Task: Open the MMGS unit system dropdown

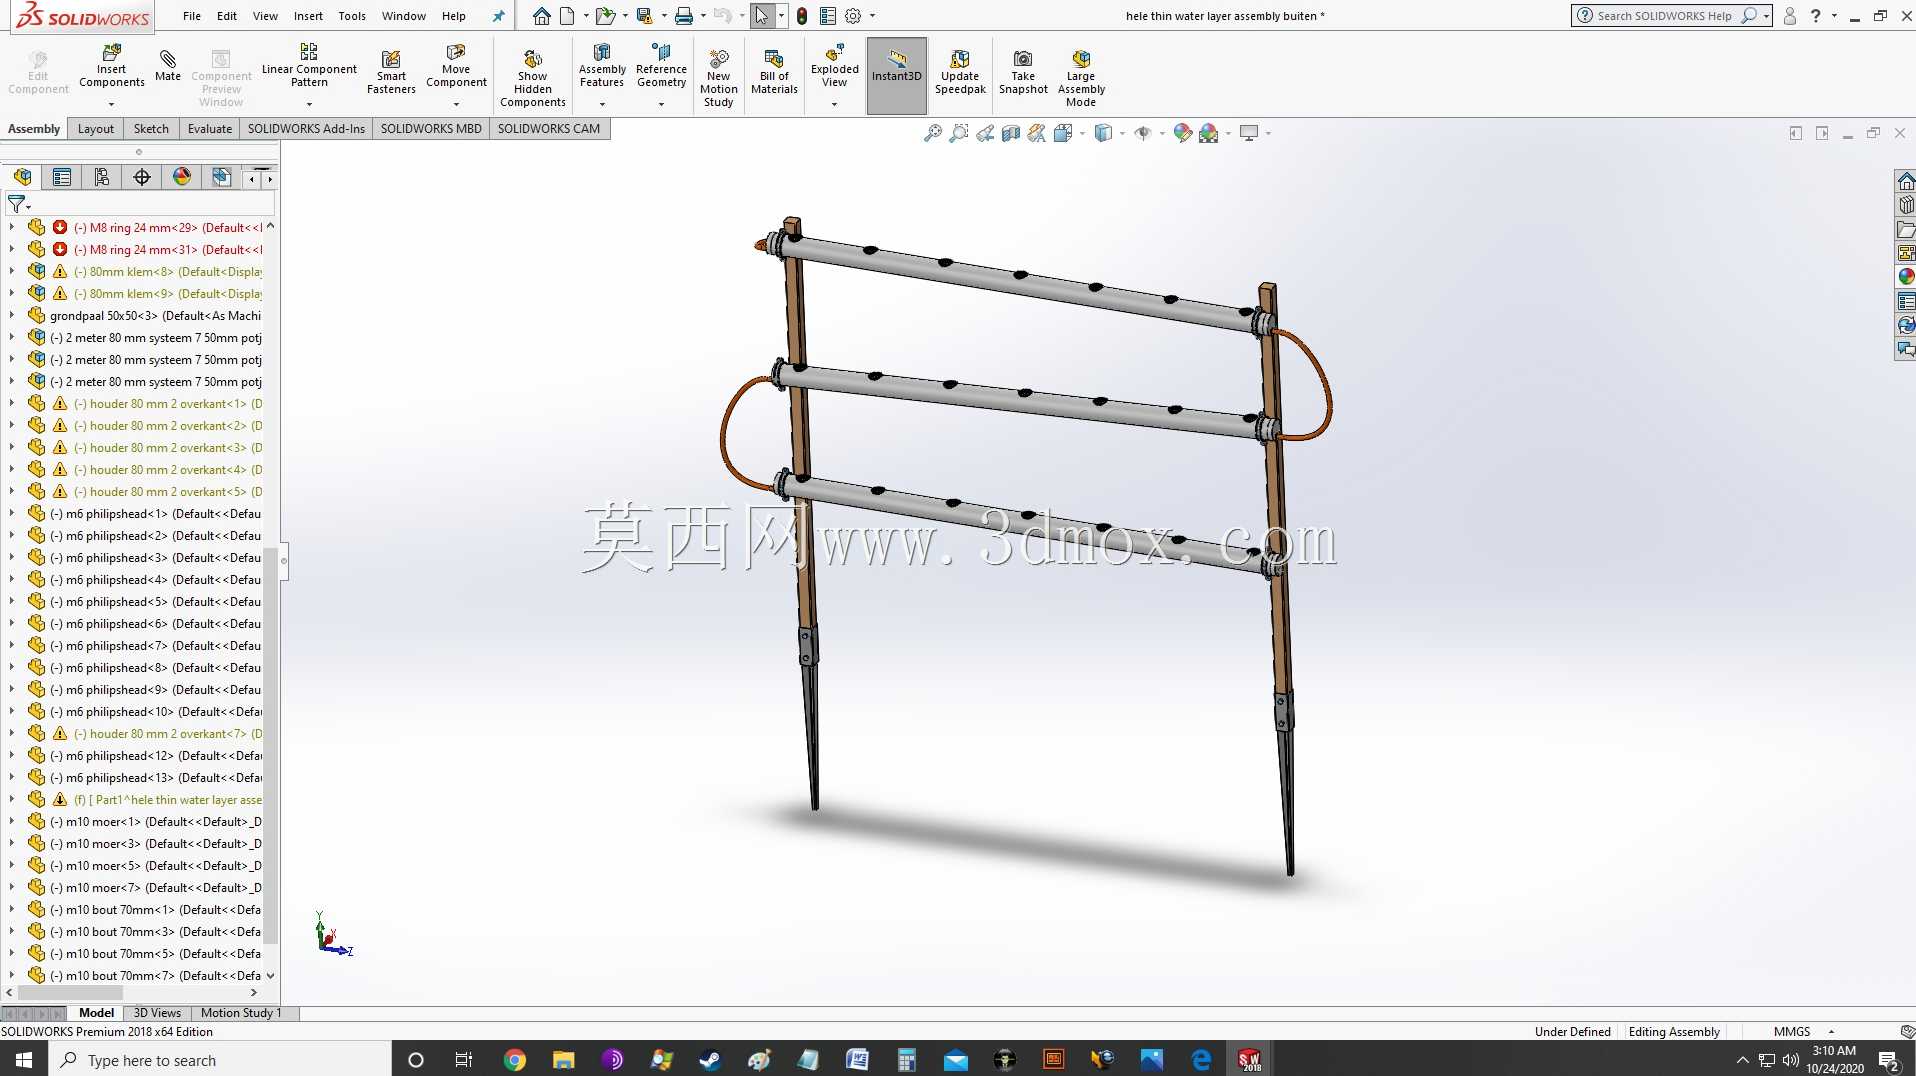Action: tap(1831, 1031)
